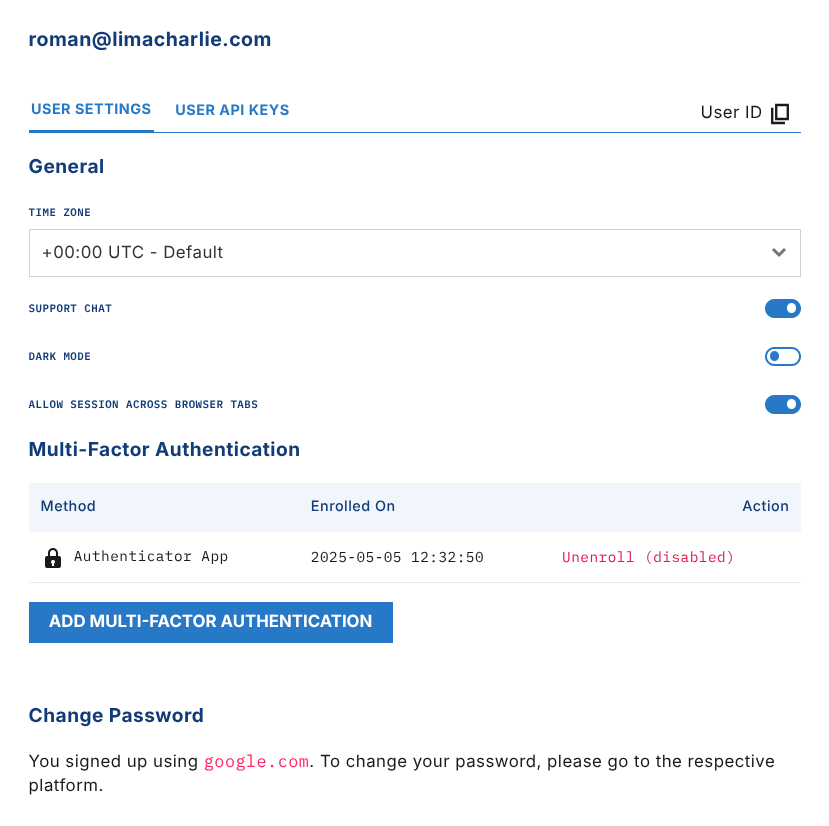Image resolution: width=829 pixels, height=826 pixels.
Task: Copy the User ID with the copy icon
Action: (x=781, y=113)
